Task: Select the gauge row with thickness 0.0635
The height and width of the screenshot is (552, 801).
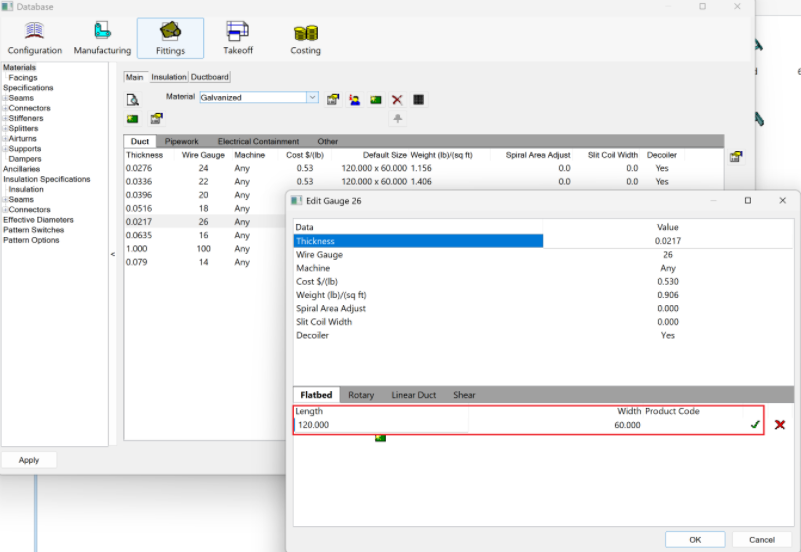Action: click(204, 235)
